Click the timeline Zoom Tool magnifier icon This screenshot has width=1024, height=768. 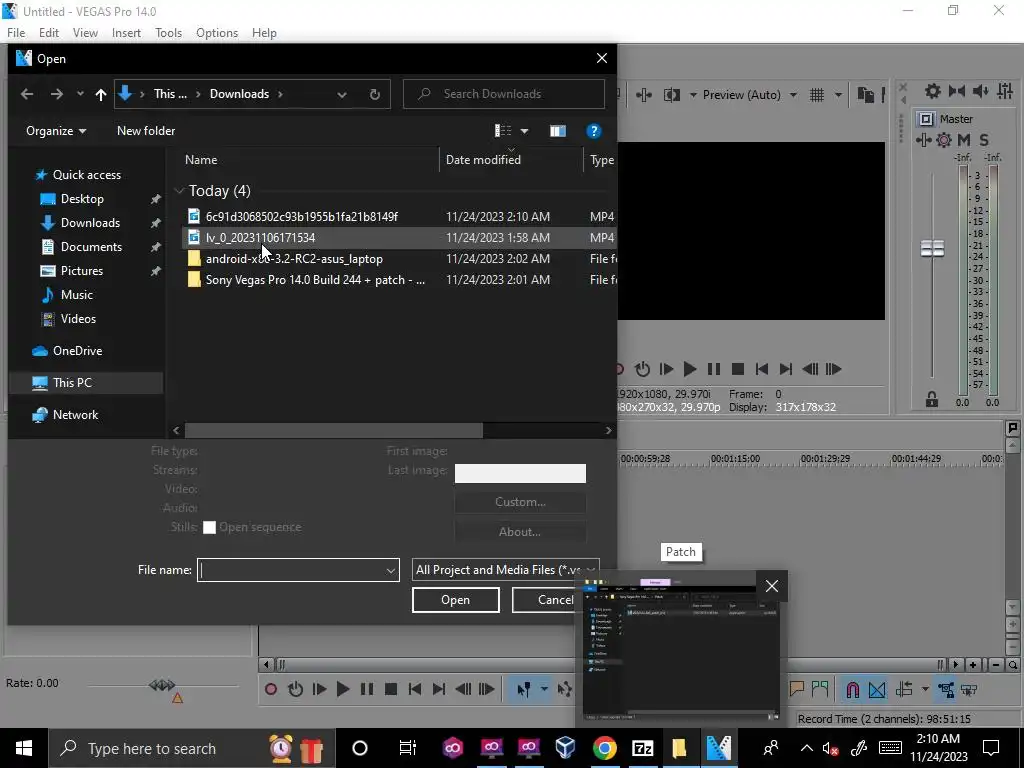tap(1012, 665)
